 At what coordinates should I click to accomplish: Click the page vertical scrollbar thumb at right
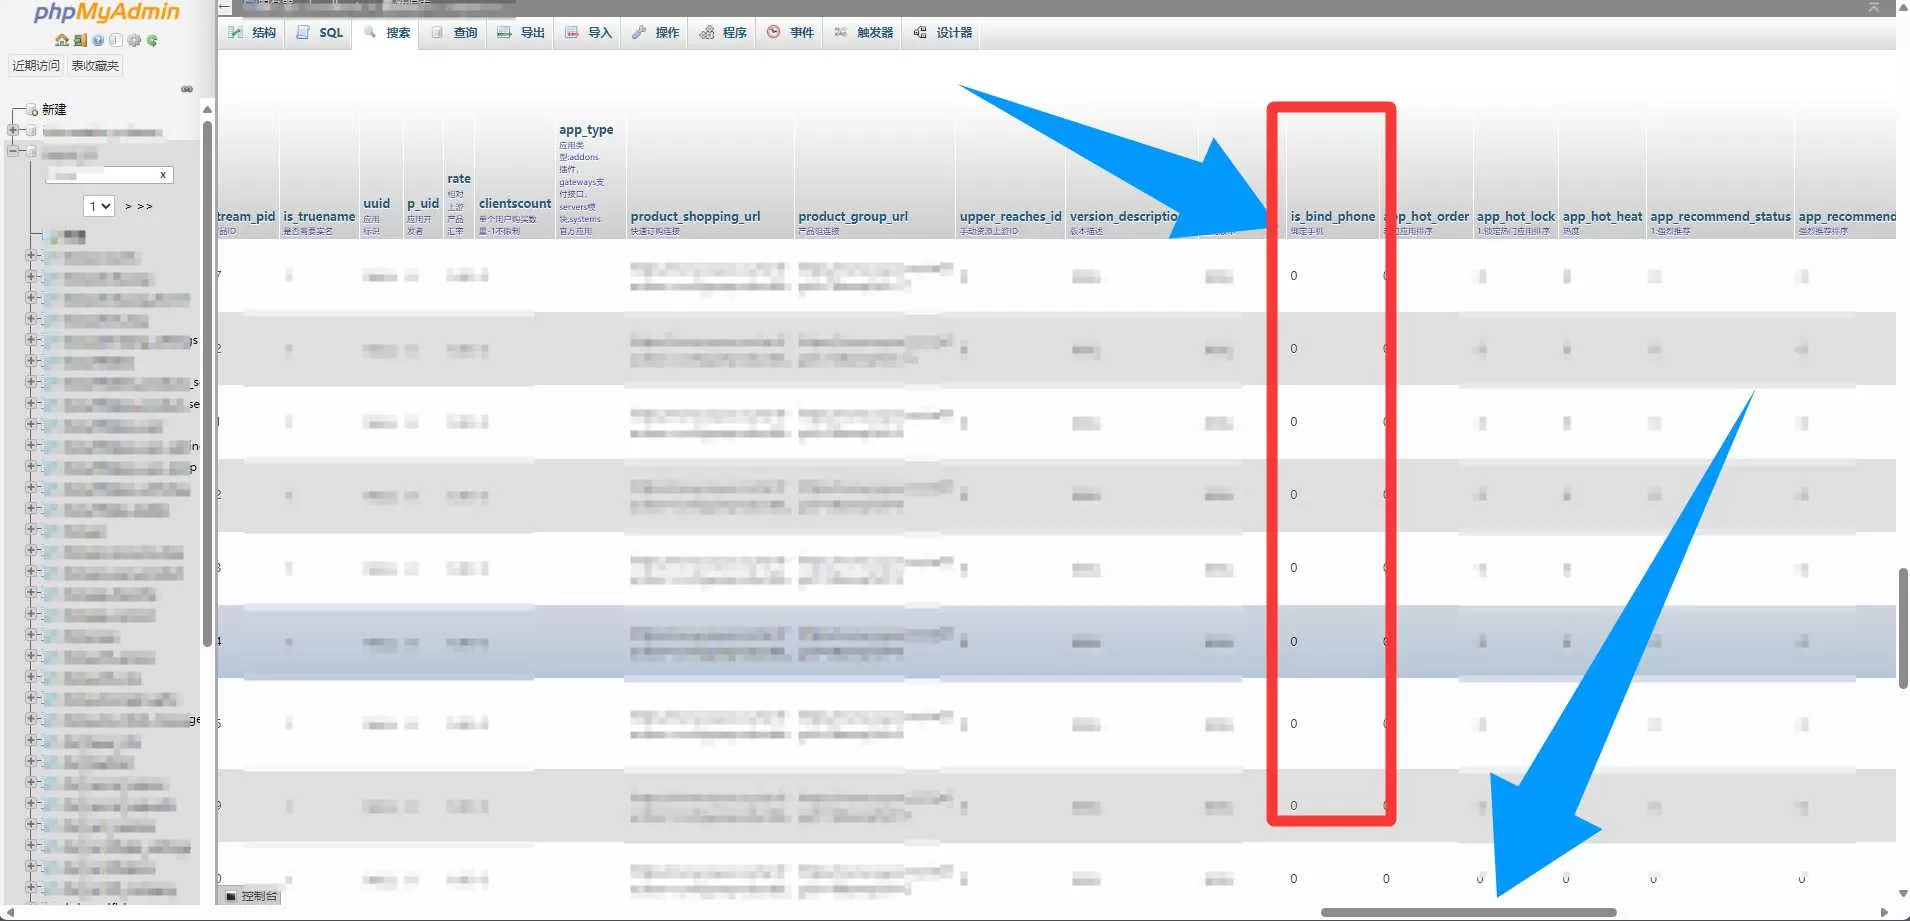(1903, 628)
